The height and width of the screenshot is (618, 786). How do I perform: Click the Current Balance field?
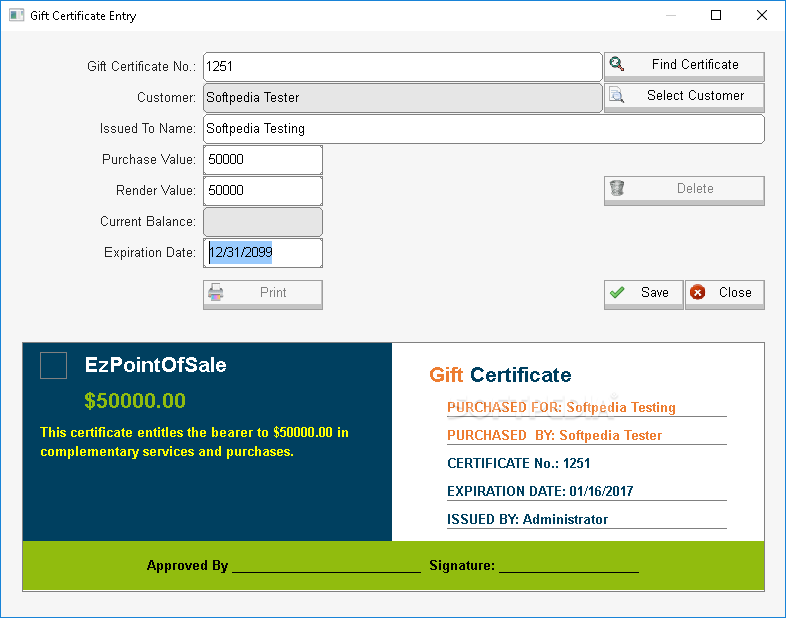263,222
